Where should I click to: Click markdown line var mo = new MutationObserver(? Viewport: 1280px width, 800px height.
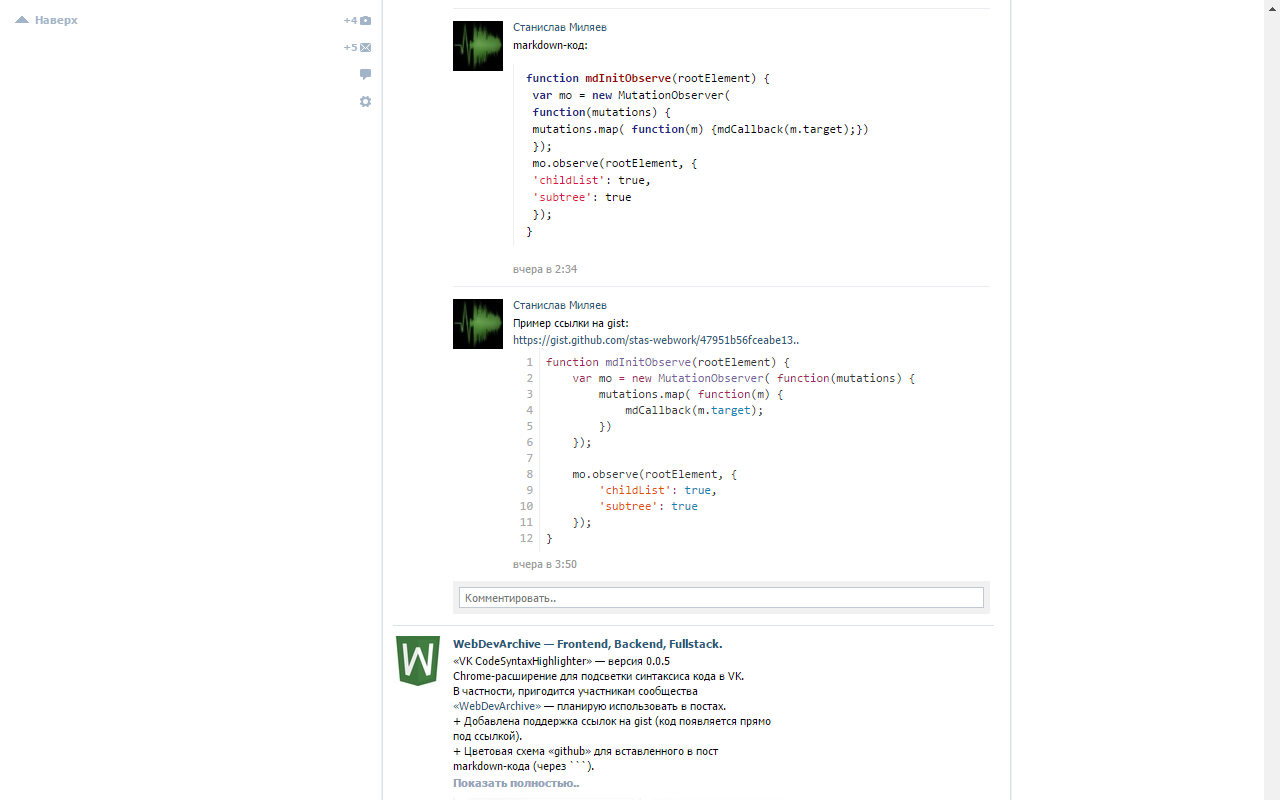[x=631, y=95]
